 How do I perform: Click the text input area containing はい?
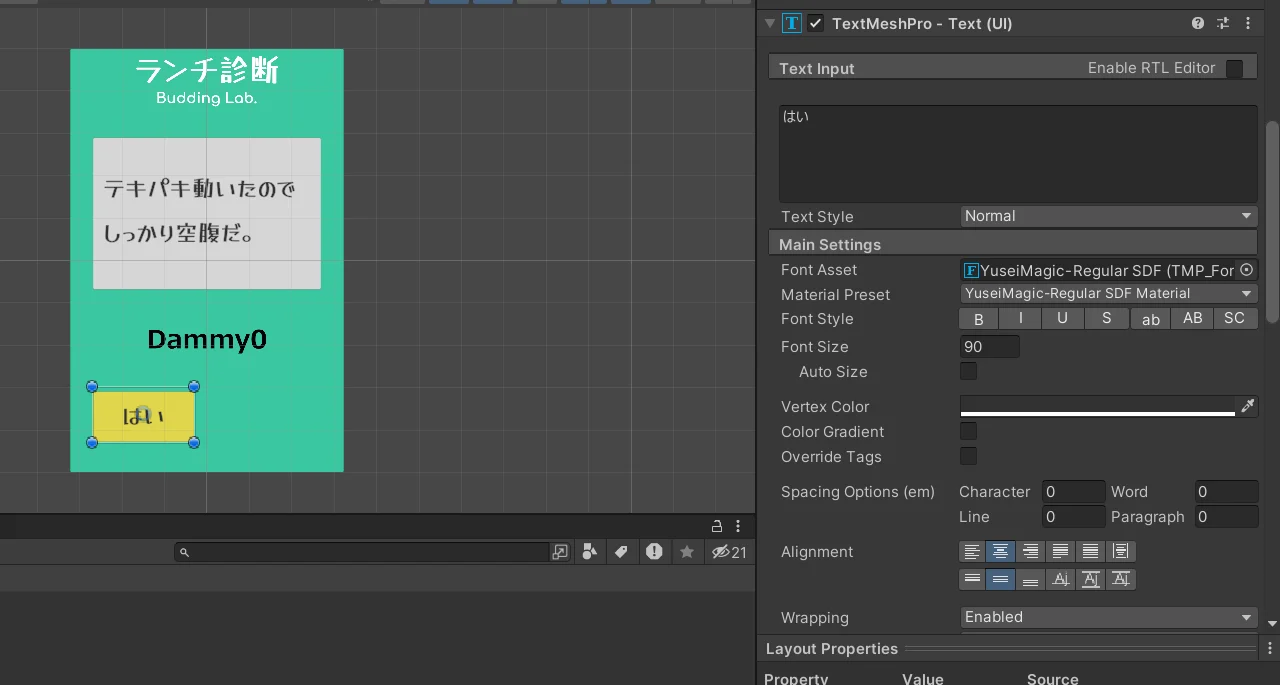1018,154
